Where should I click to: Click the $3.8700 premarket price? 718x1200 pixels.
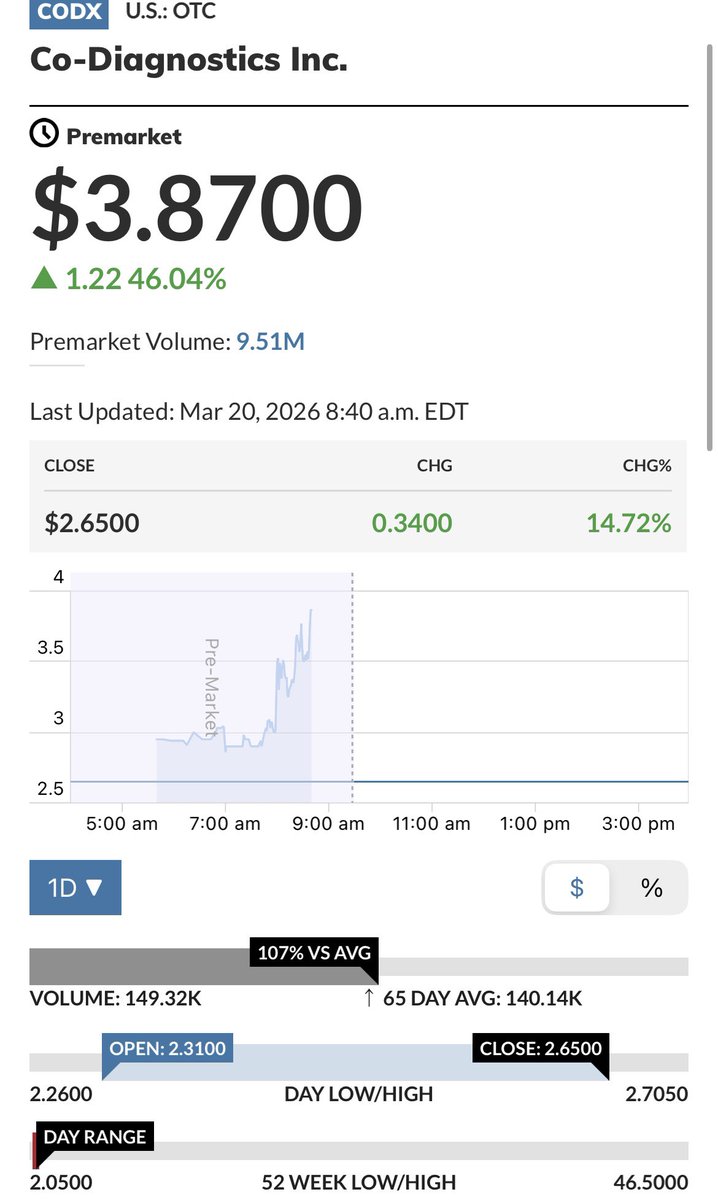[196, 209]
